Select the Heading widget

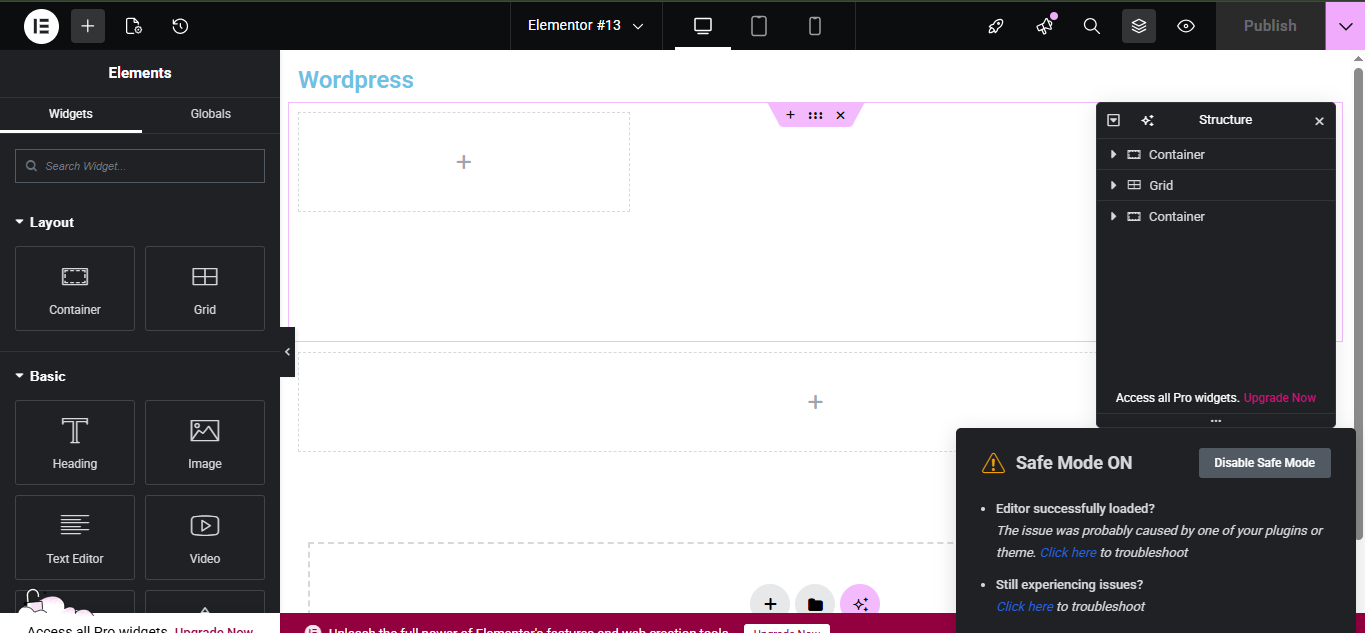[x=75, y=442]
